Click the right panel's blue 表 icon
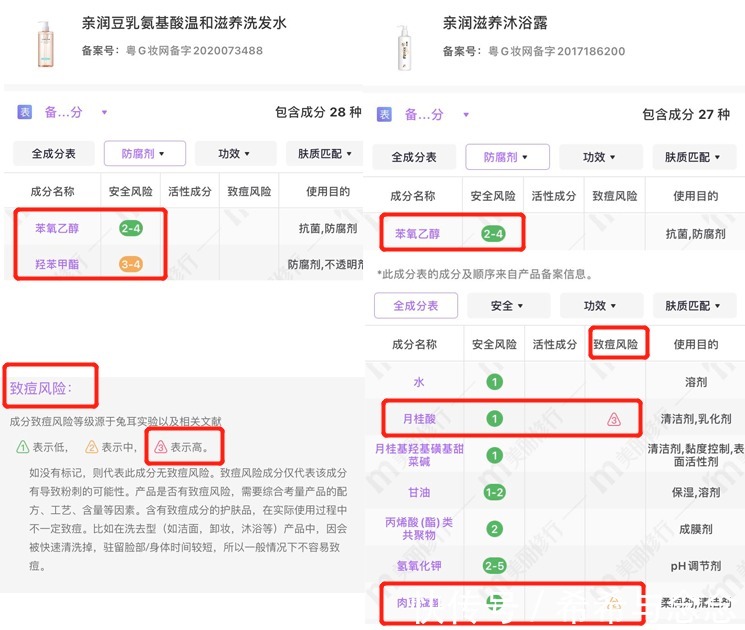 [x=384, y=115]
